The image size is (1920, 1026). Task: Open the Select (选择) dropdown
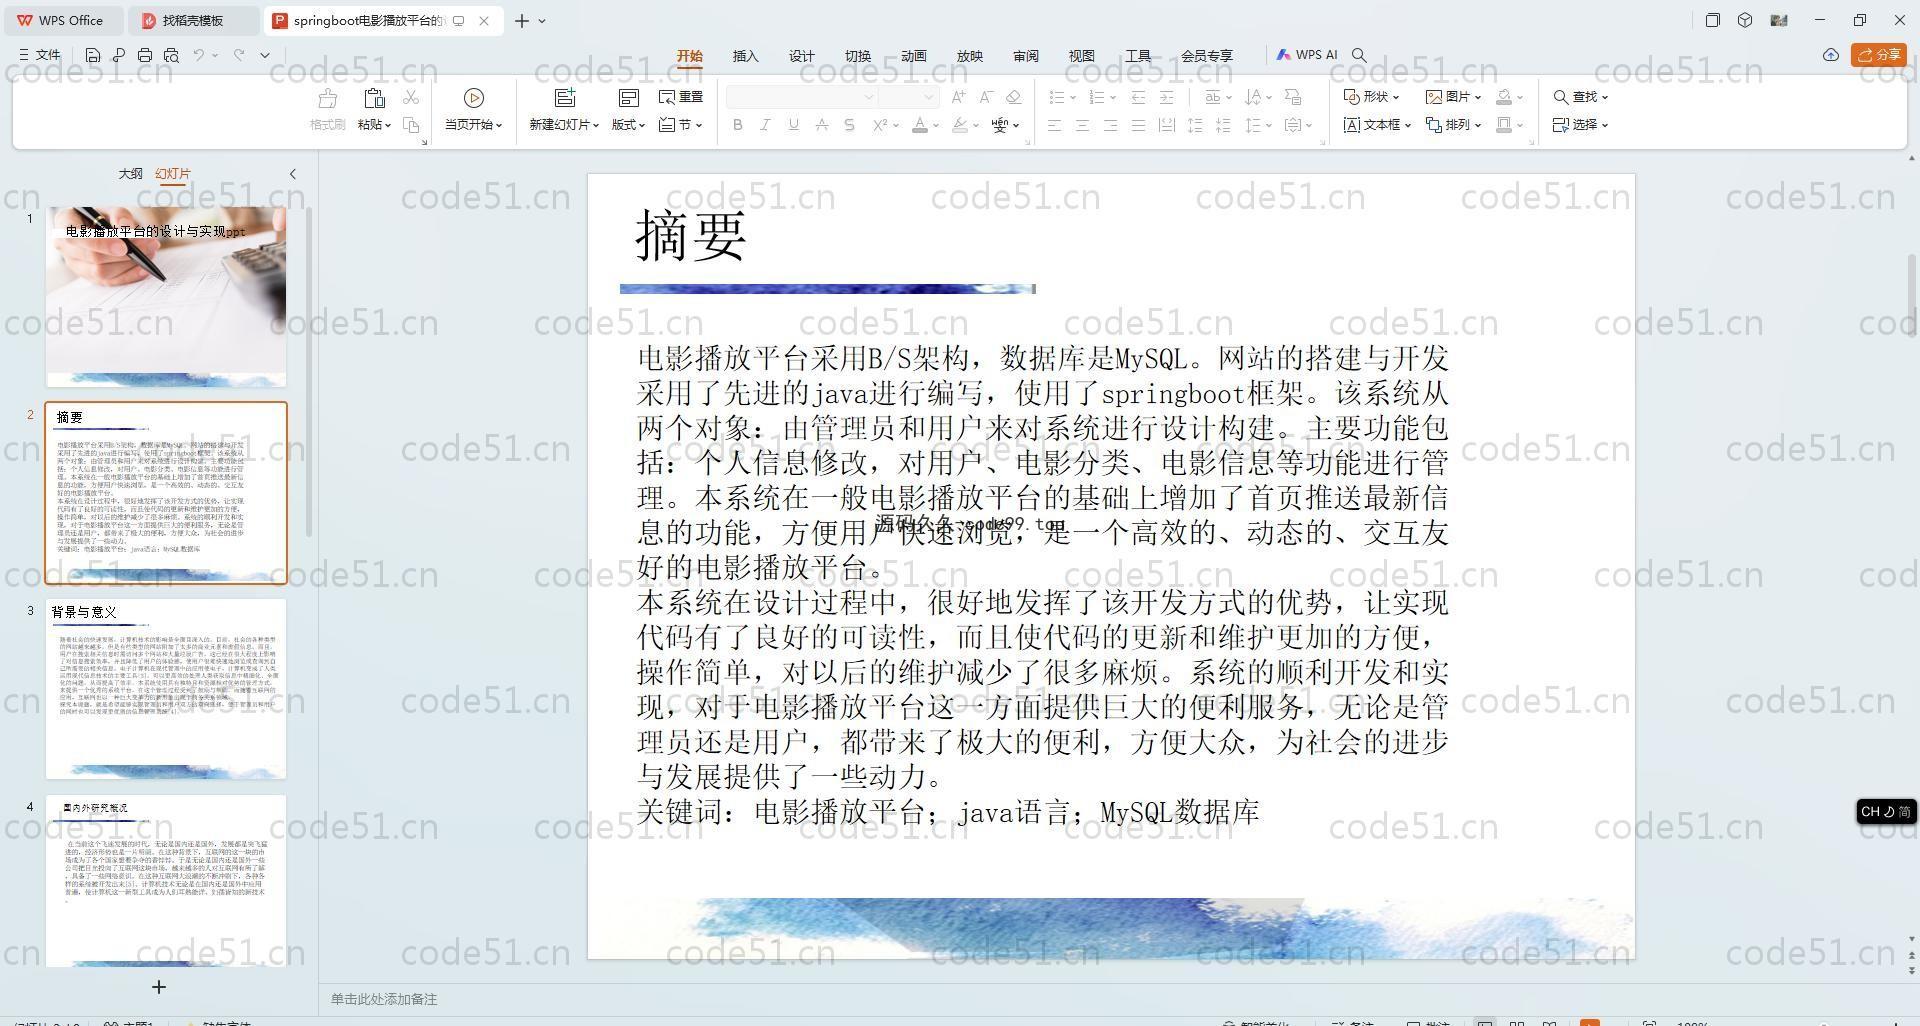click(1580, 125)
